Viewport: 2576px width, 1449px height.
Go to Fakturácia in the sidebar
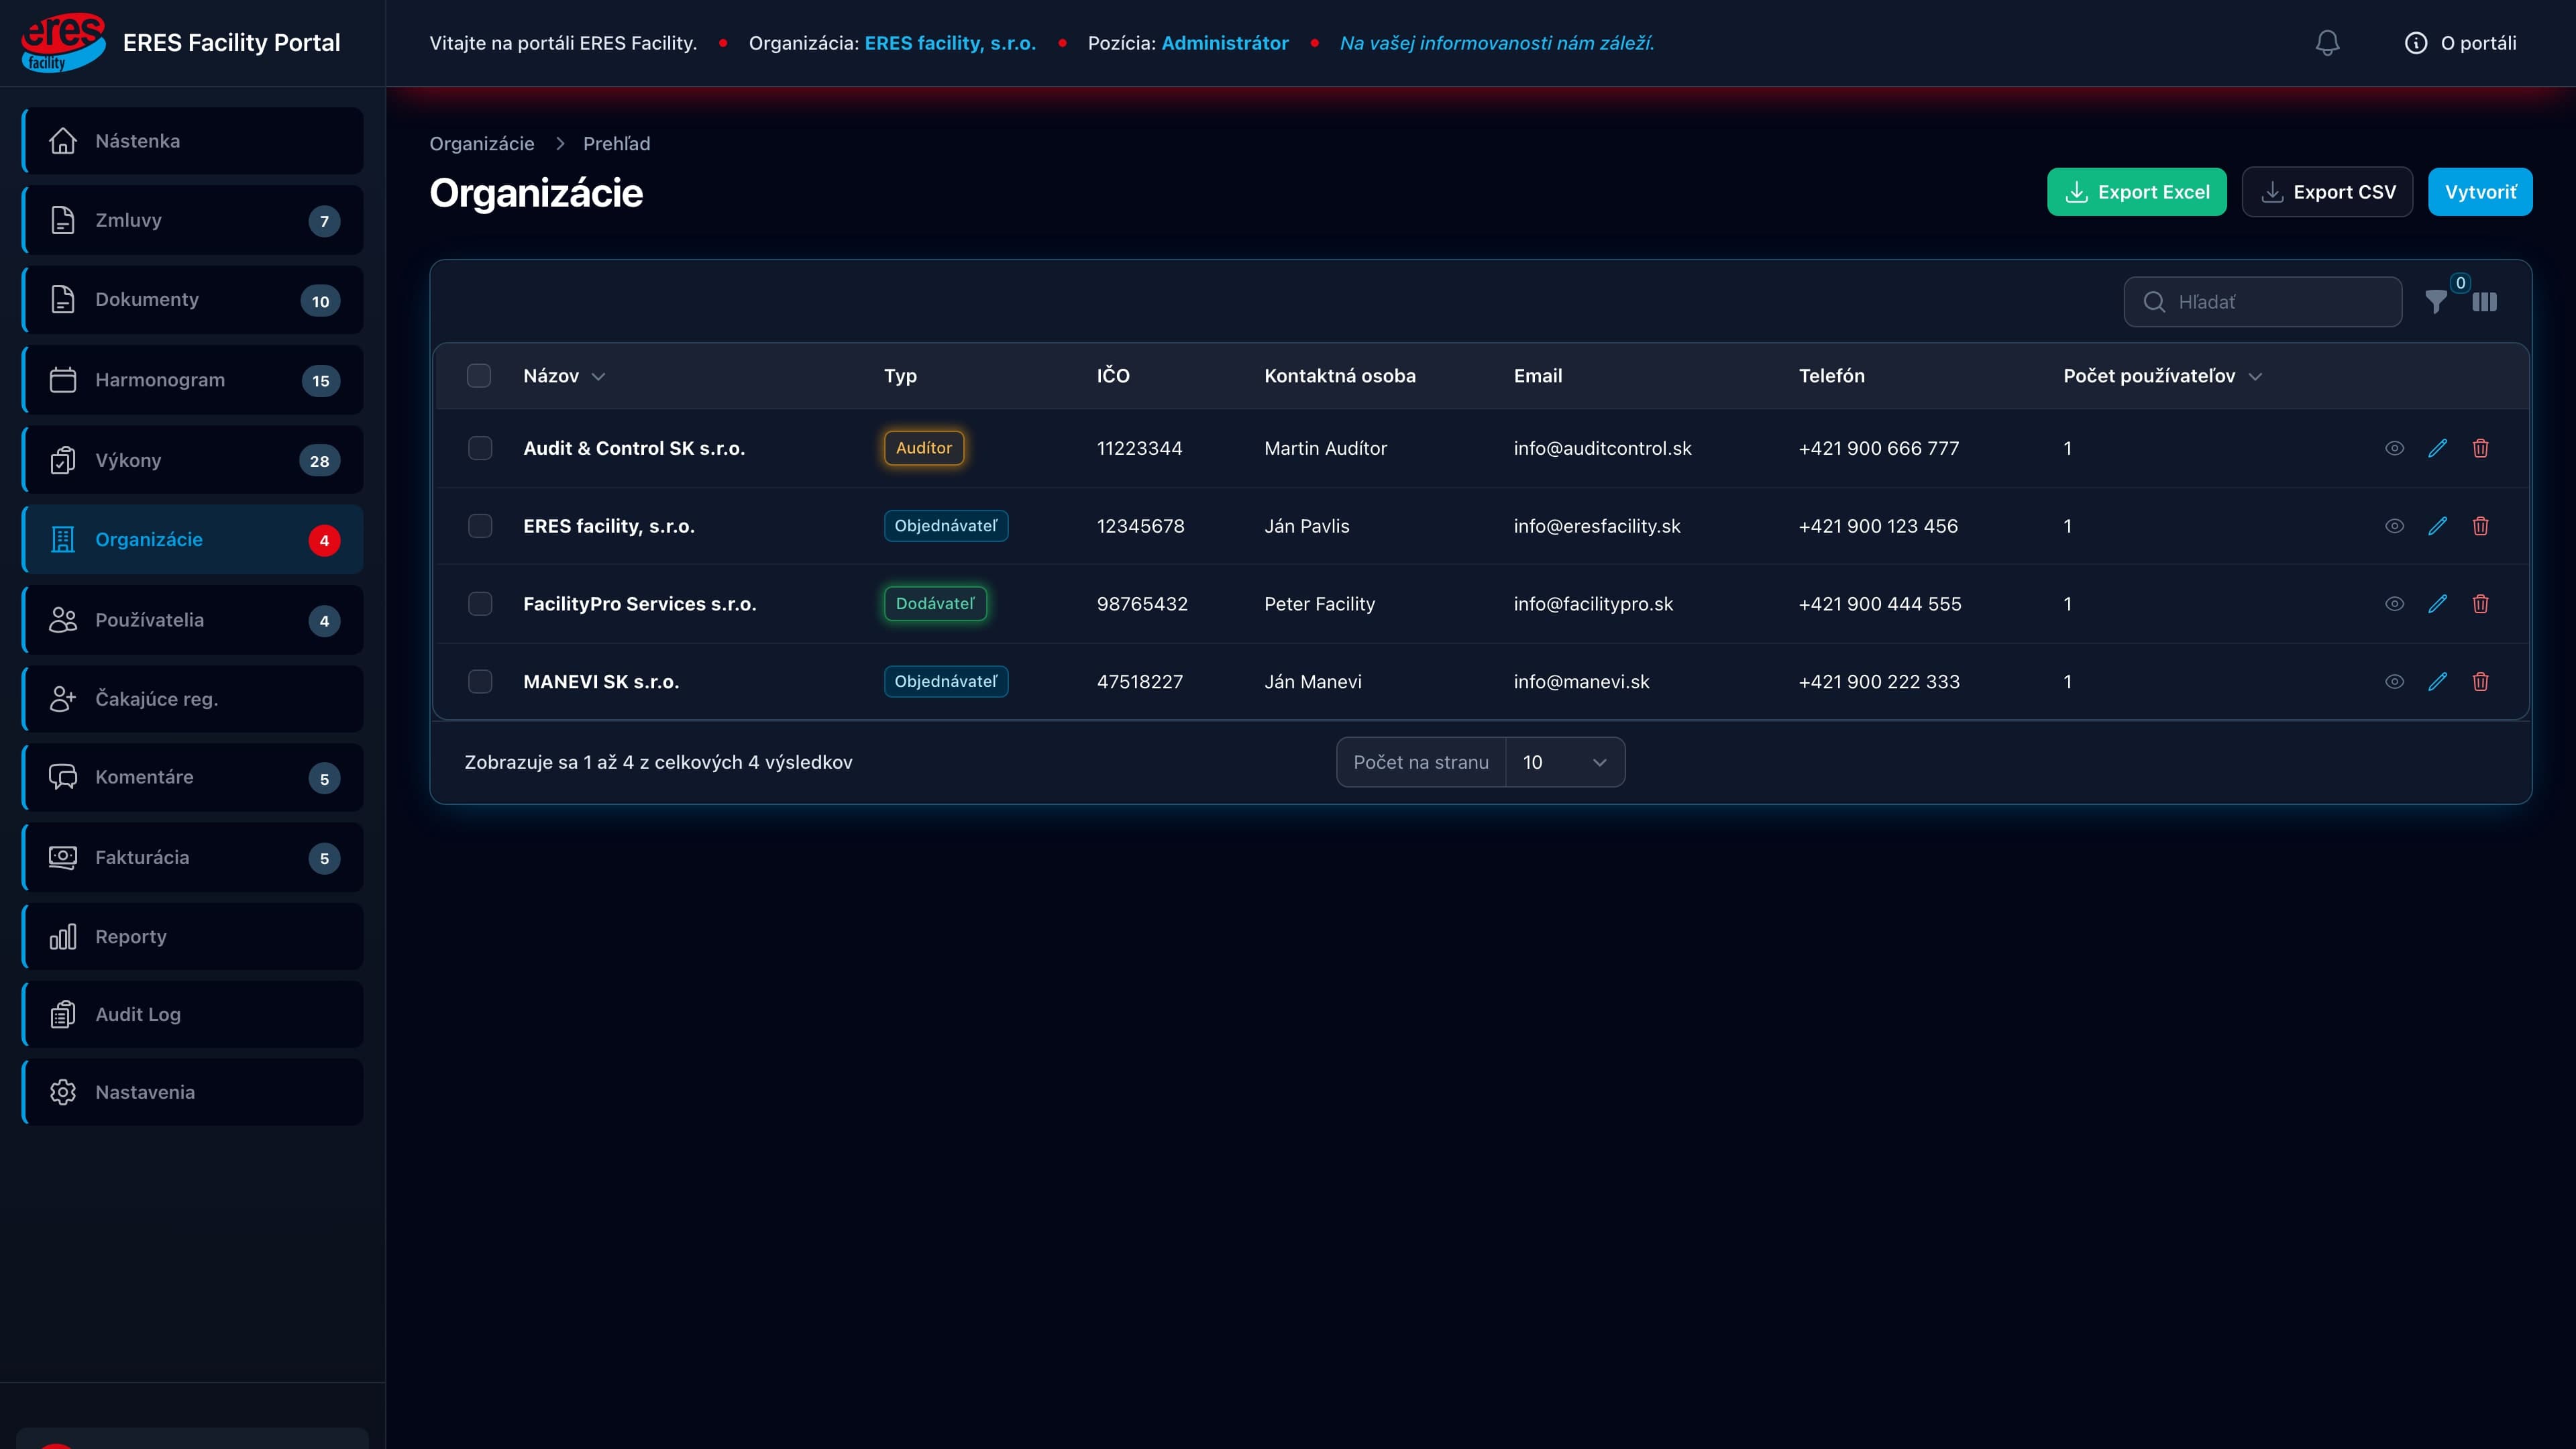(x=192, y=857)
